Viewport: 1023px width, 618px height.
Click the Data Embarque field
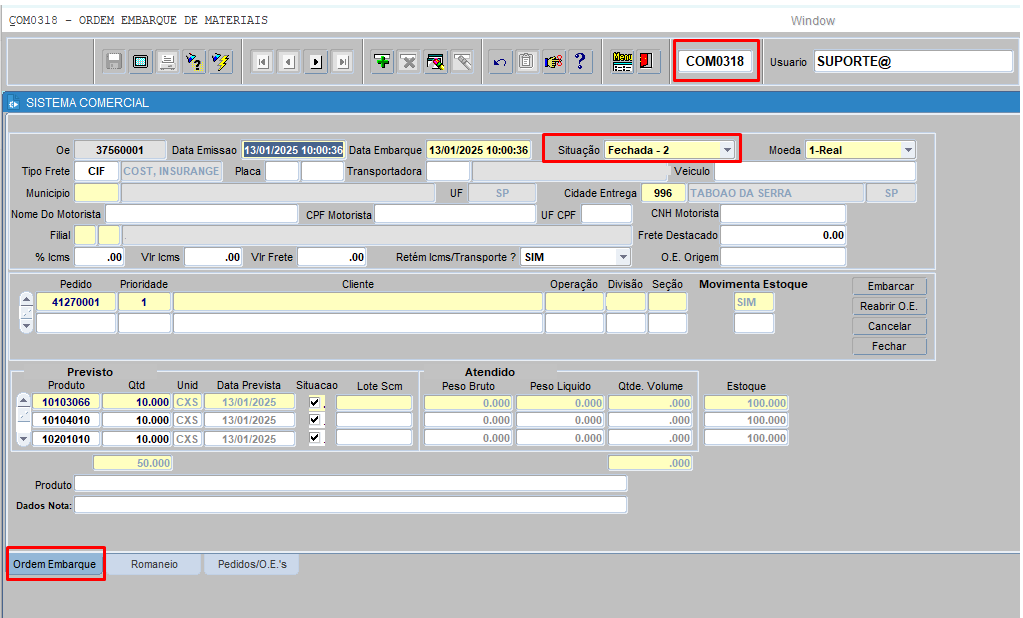point(478,150)
